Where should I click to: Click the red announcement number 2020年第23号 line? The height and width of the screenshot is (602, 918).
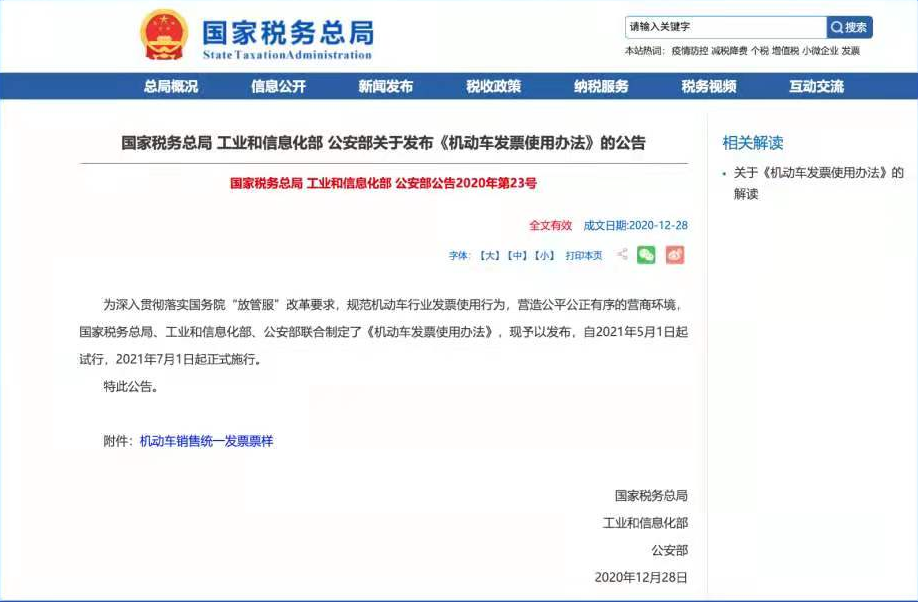tap(383, 183)
